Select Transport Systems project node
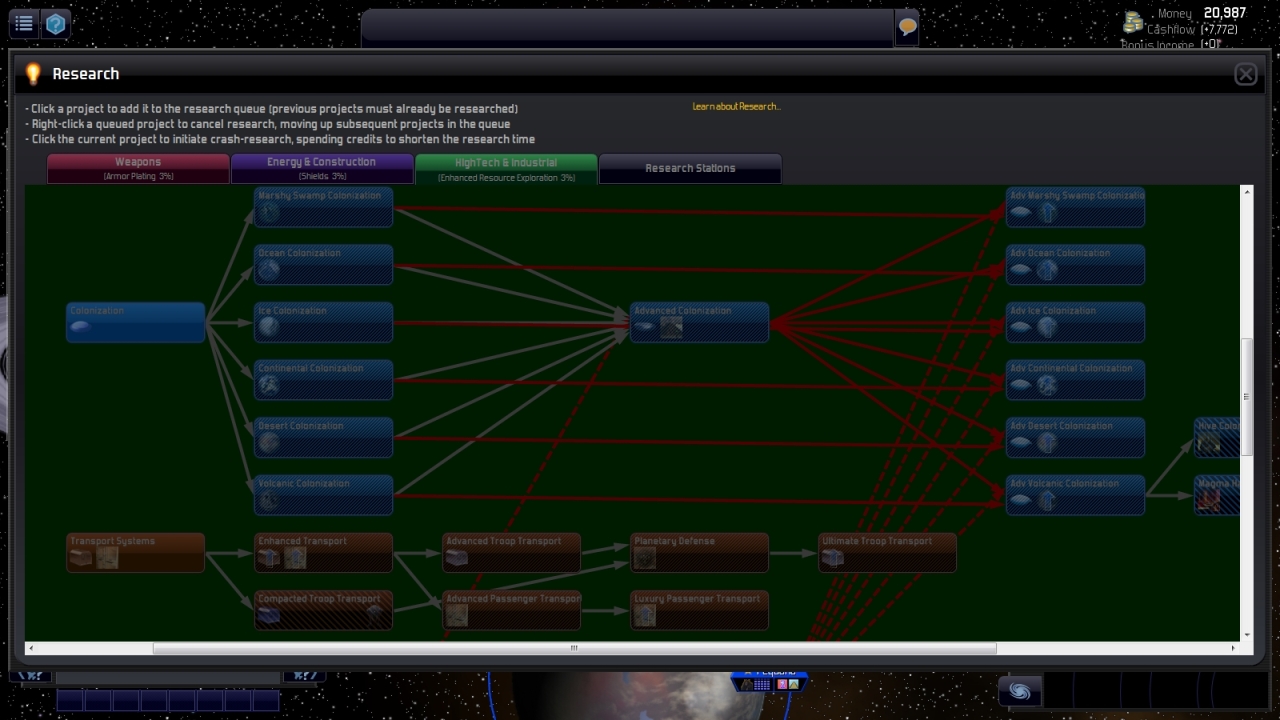The image size is (1280, 720). point(136,553)
